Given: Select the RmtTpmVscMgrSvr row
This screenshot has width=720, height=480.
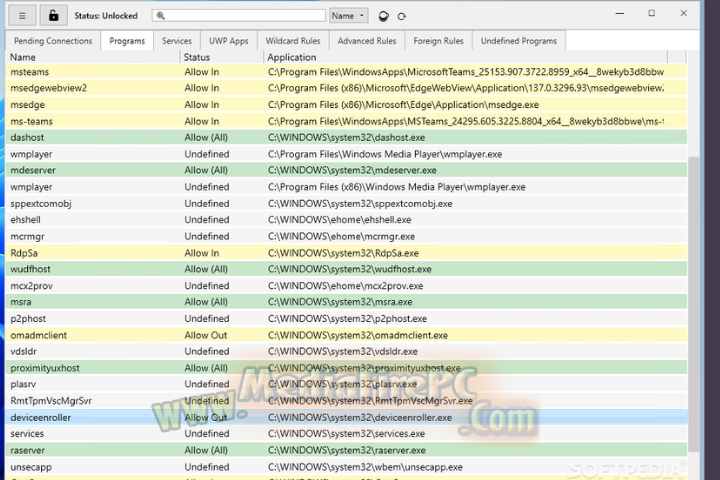Looking at the screenshot, I should tap(347, 401).
